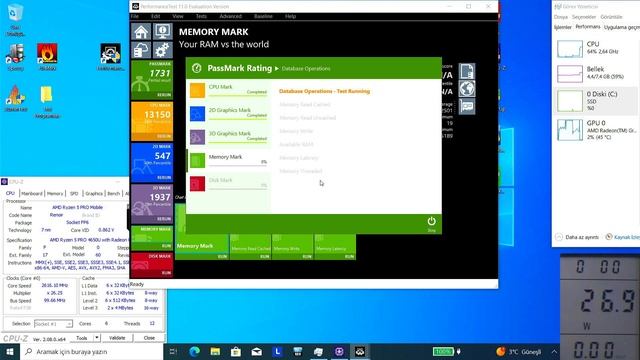
Task: Click battery 100% indicator in taskbar
Action: click(443, 351)
